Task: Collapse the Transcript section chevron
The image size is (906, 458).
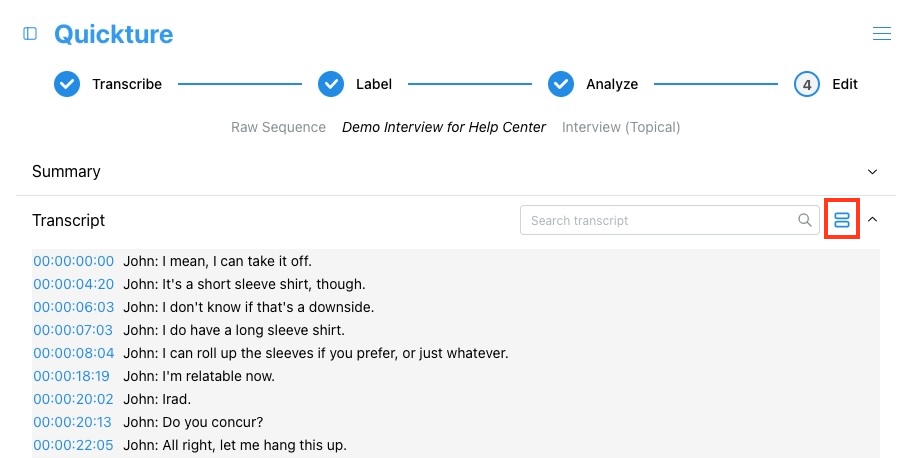Action: [872, 219]
